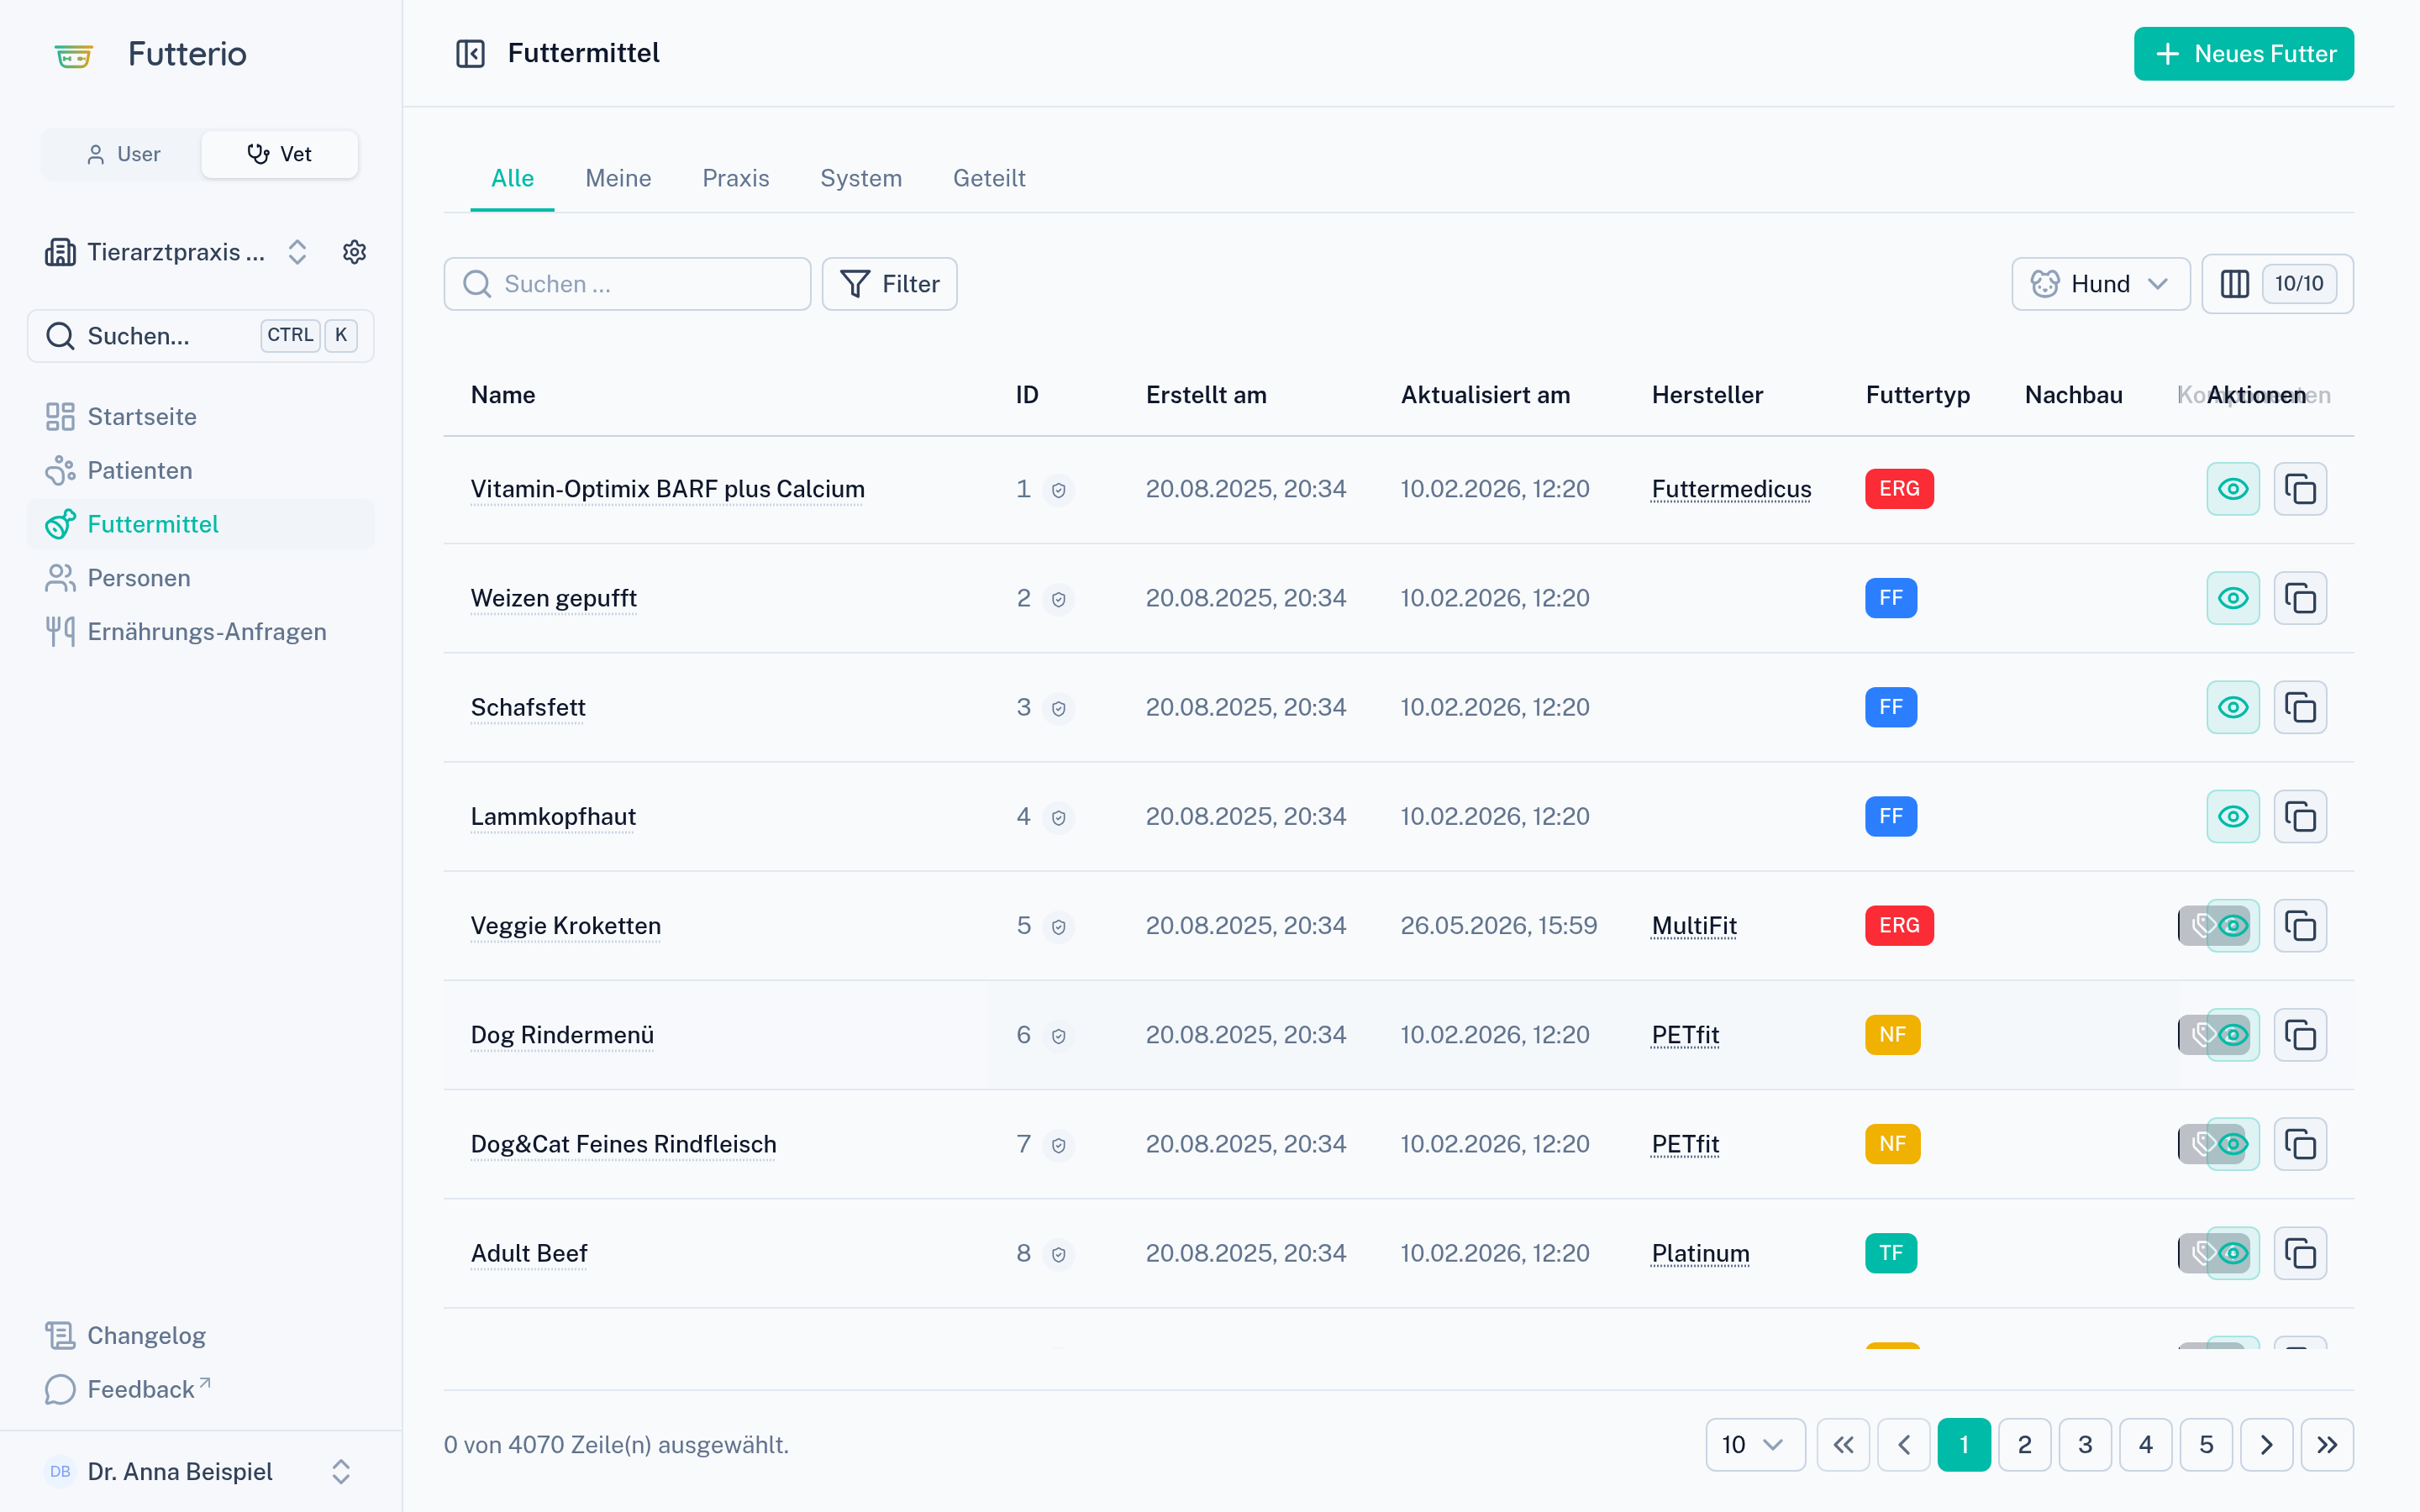Expand rows-per-page selector showing 10
2420x1512 pixels.
1755,1444
